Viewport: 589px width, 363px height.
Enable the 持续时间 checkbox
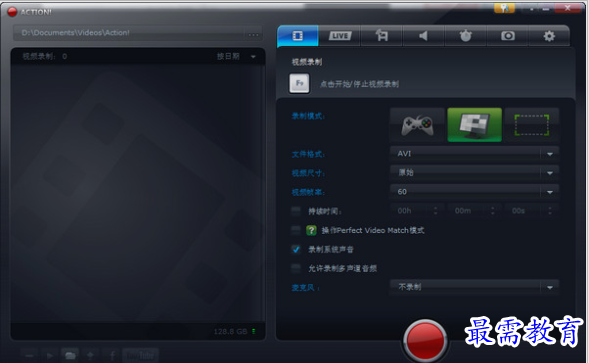coord(296,211)
